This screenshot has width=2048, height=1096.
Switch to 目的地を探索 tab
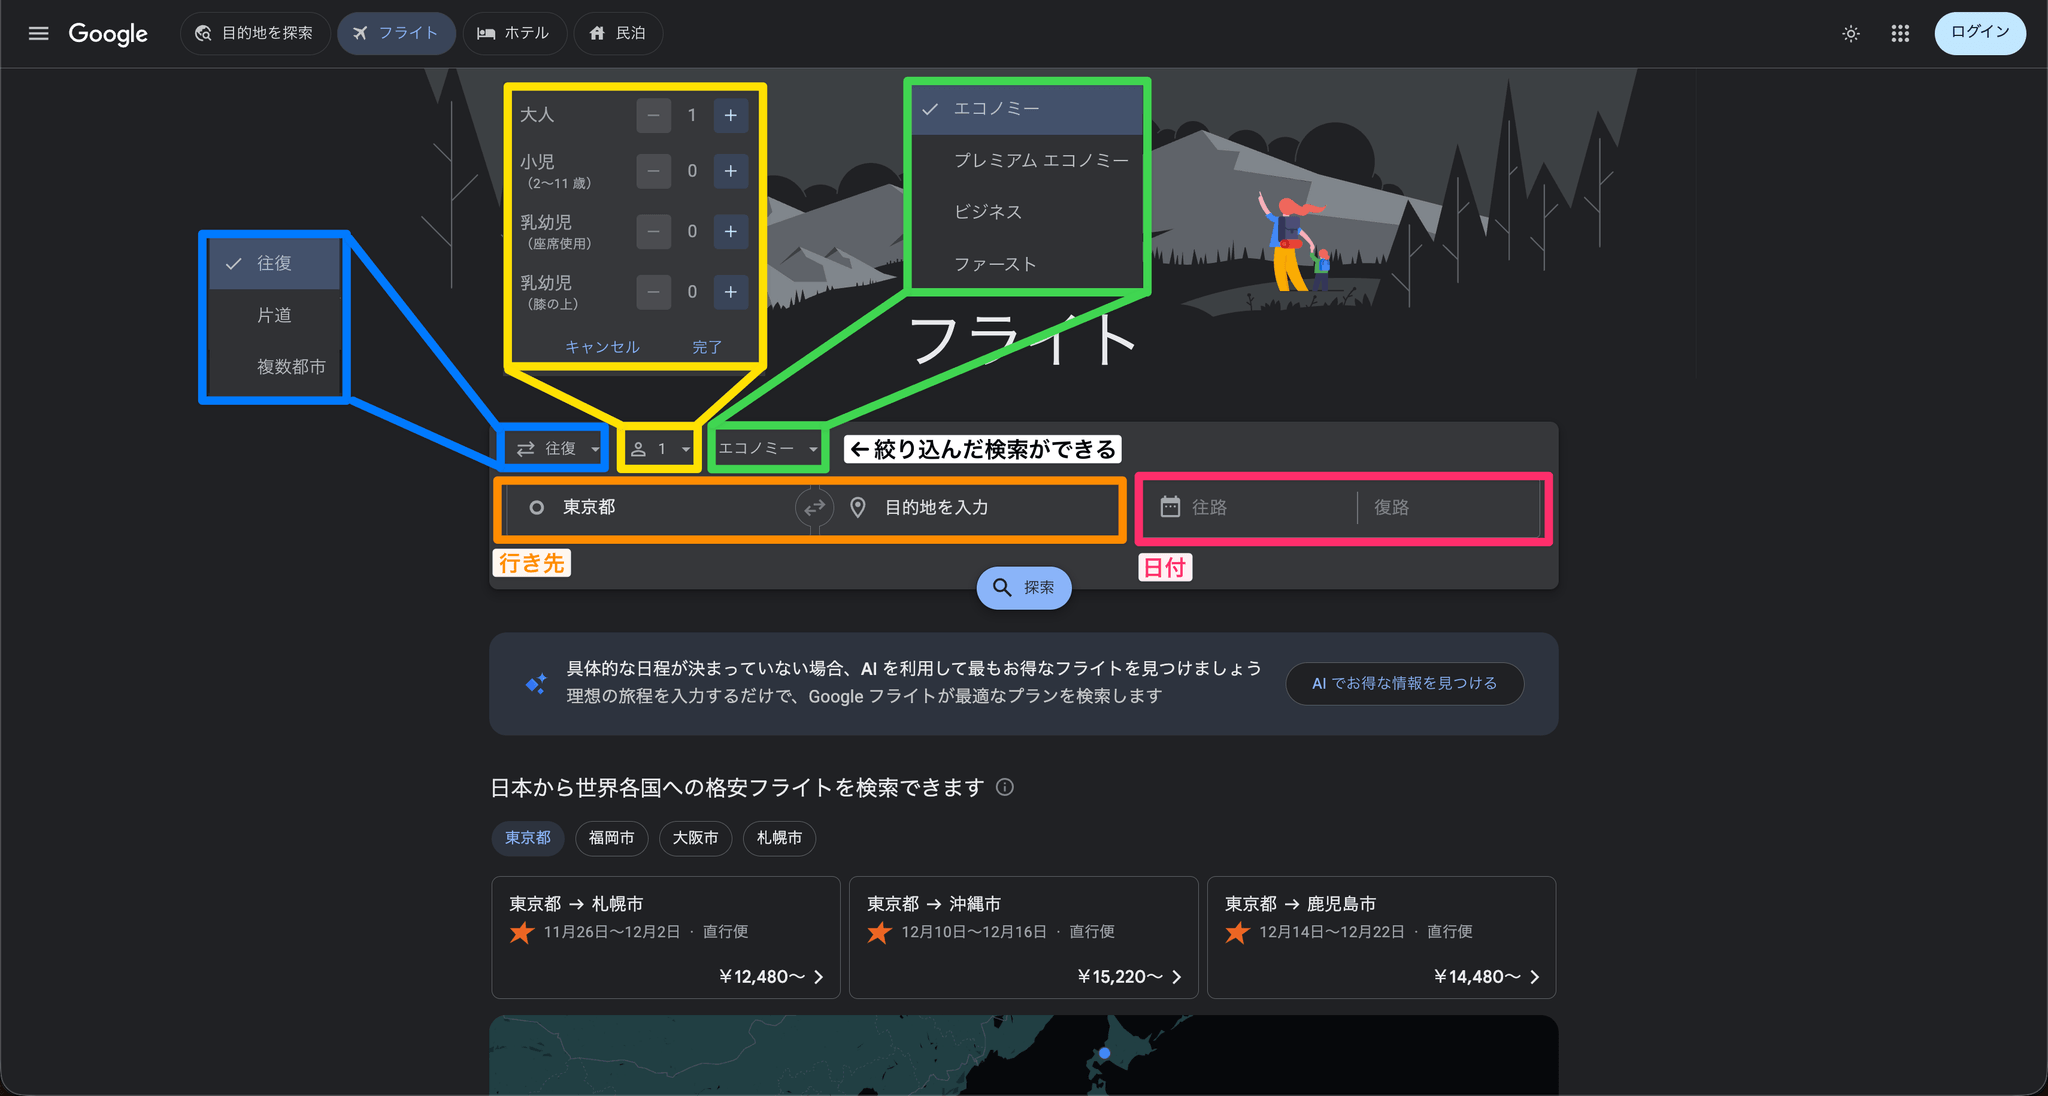[x=255, y=34]
